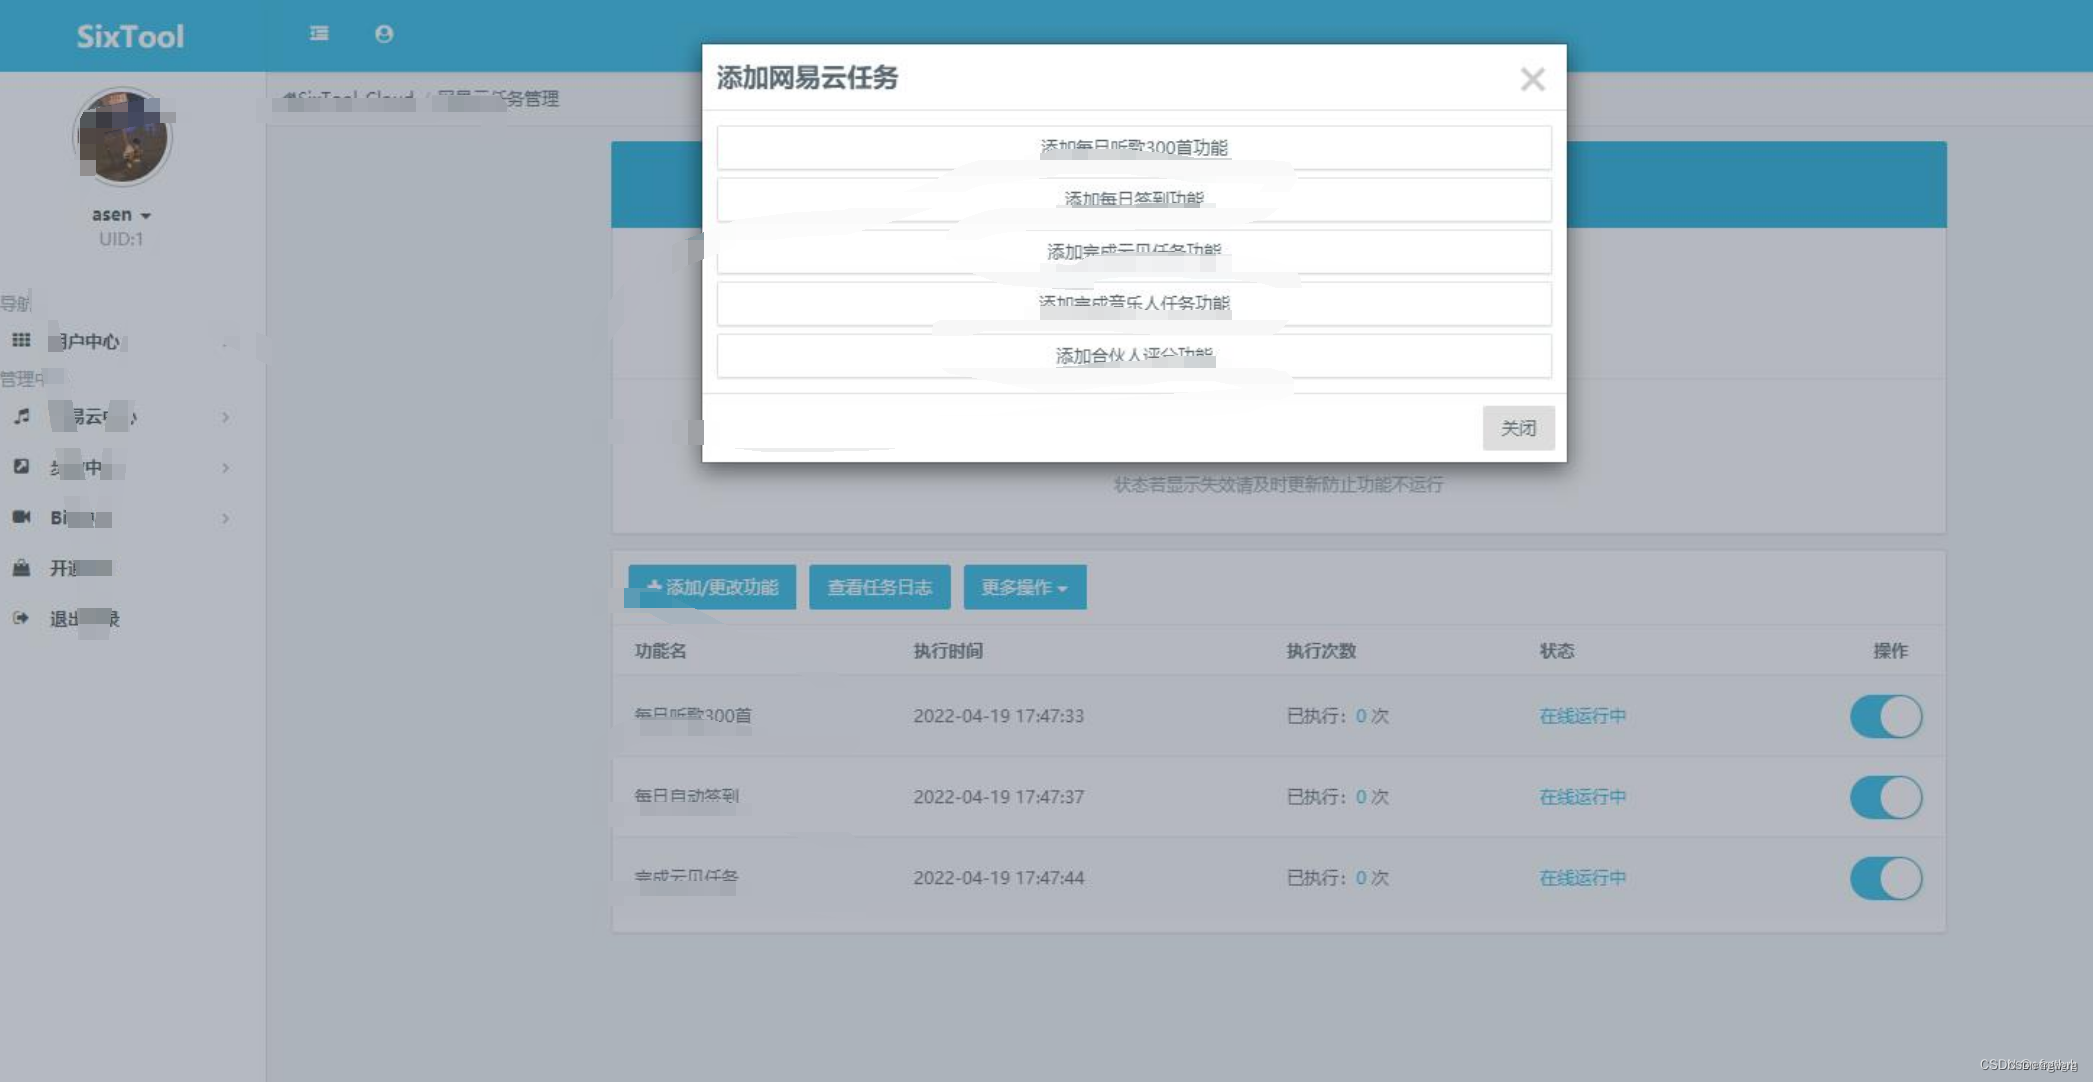Click the video camera Bi sidebar icon
2093x1082 pixels.
tap(21, 517)
